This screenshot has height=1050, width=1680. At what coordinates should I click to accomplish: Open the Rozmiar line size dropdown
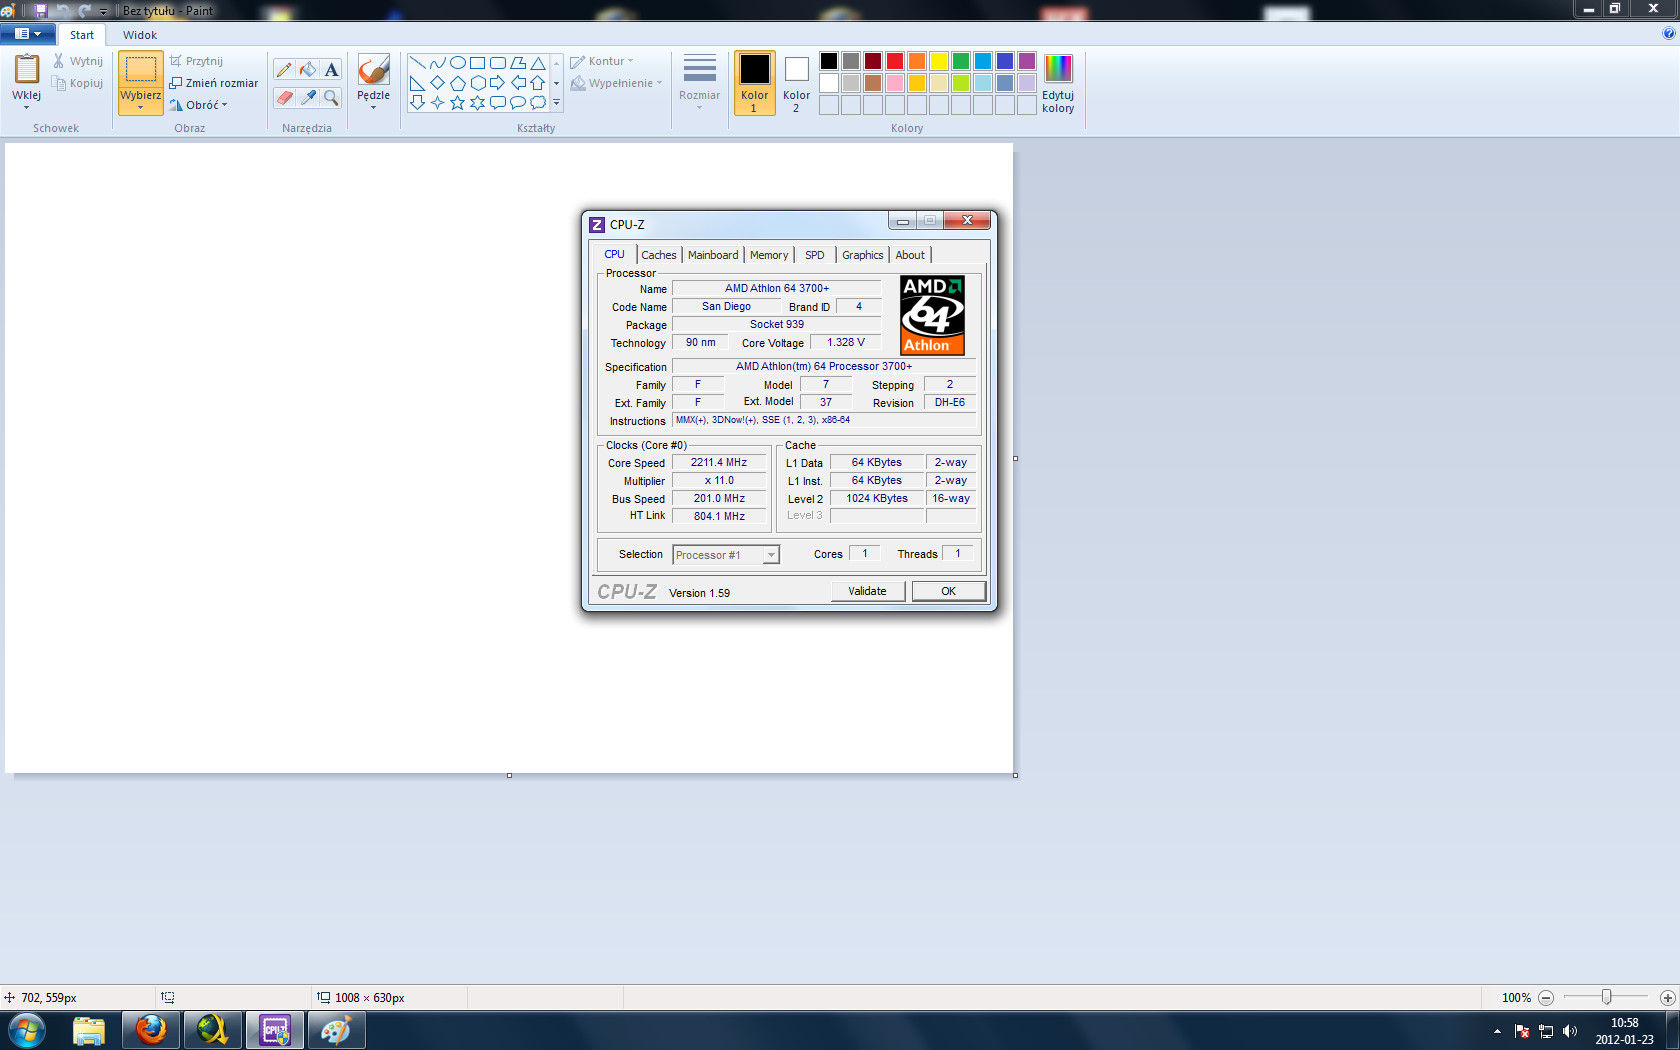tap(699, 82)
